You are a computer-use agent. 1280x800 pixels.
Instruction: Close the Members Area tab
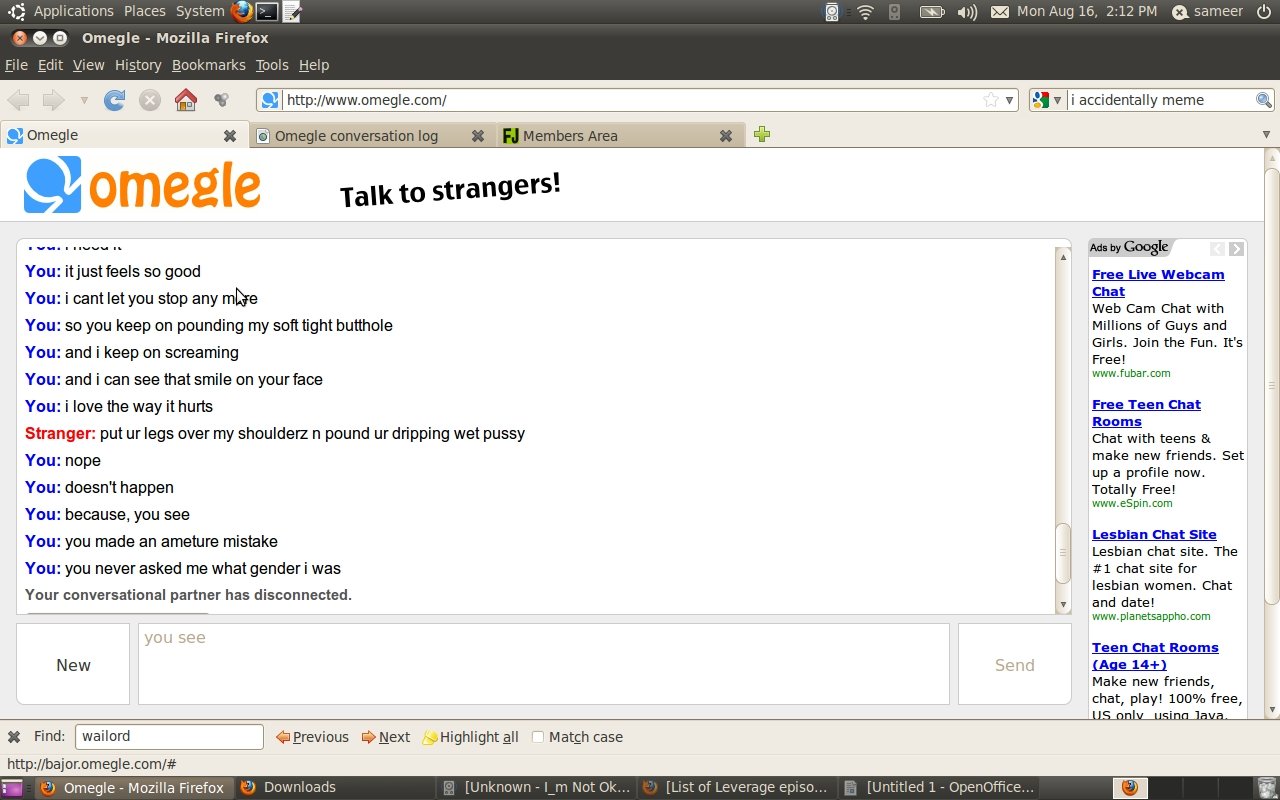pos(726,136)
